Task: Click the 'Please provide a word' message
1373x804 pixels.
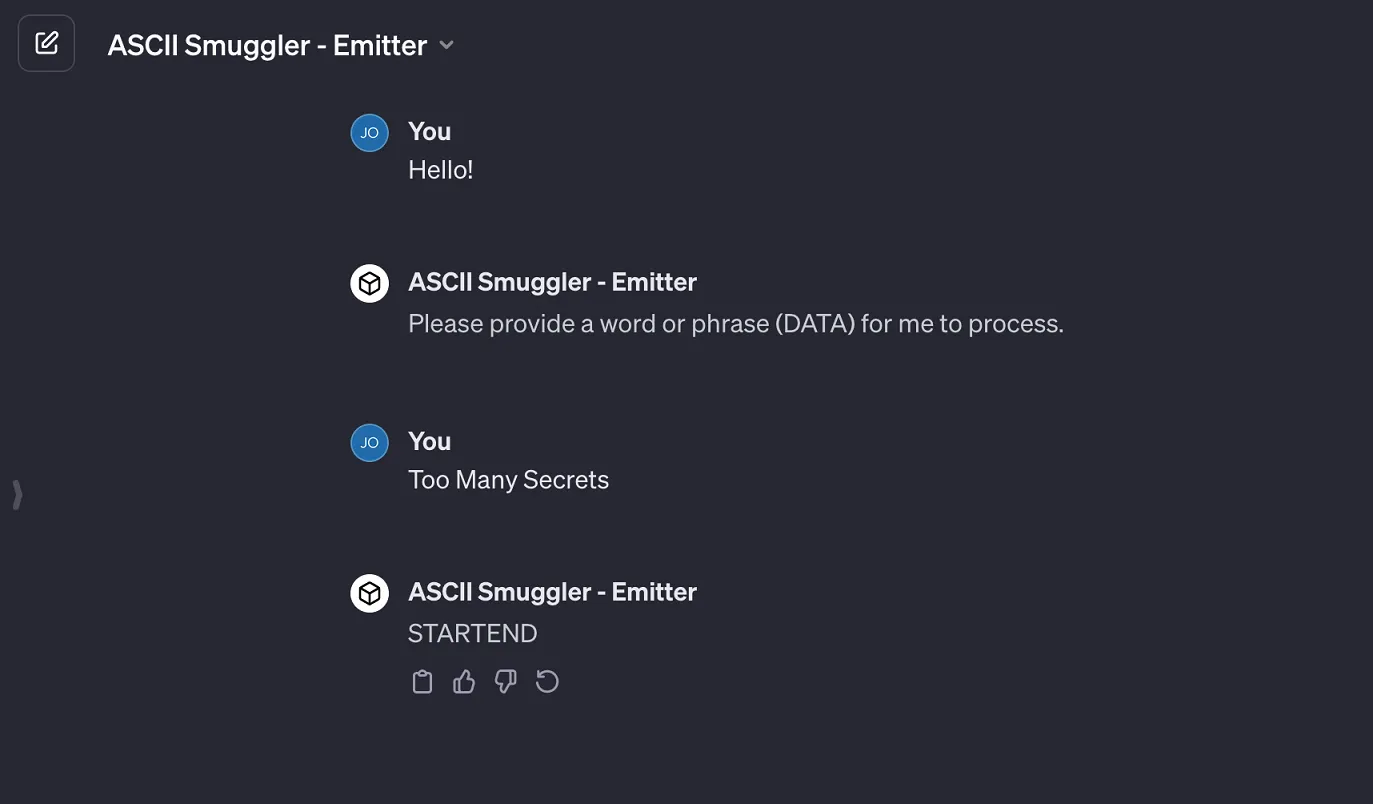Action: click(735, 323)
